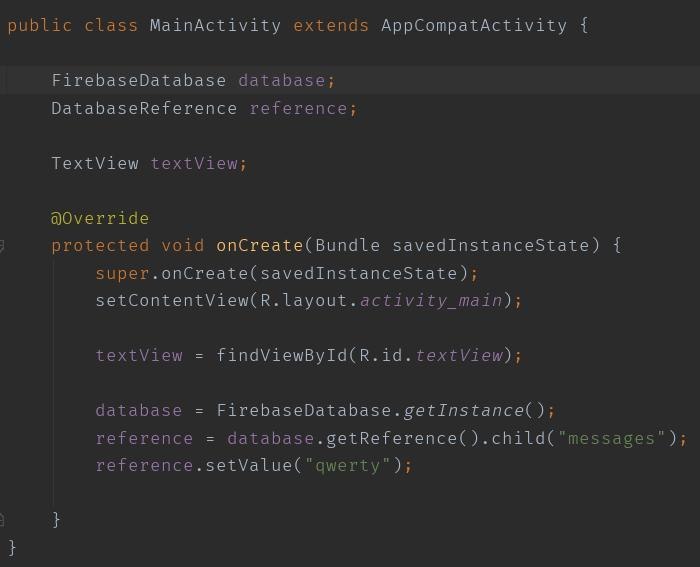Click "database" in the FirebaseDatabase field declaration
The width and height of the screenshot is (700, 567).
pos(282,80)
